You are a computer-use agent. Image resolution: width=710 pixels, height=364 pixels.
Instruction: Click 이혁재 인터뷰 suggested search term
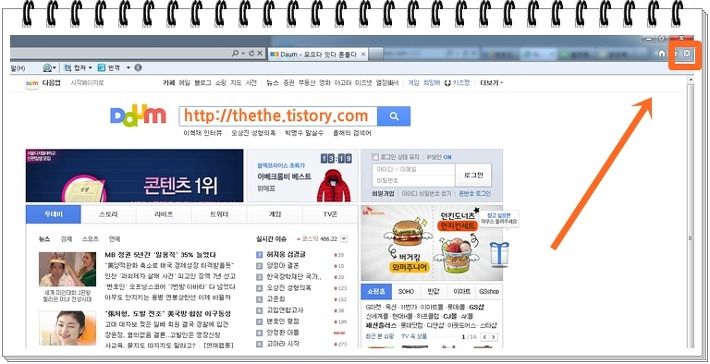(202, 133)
